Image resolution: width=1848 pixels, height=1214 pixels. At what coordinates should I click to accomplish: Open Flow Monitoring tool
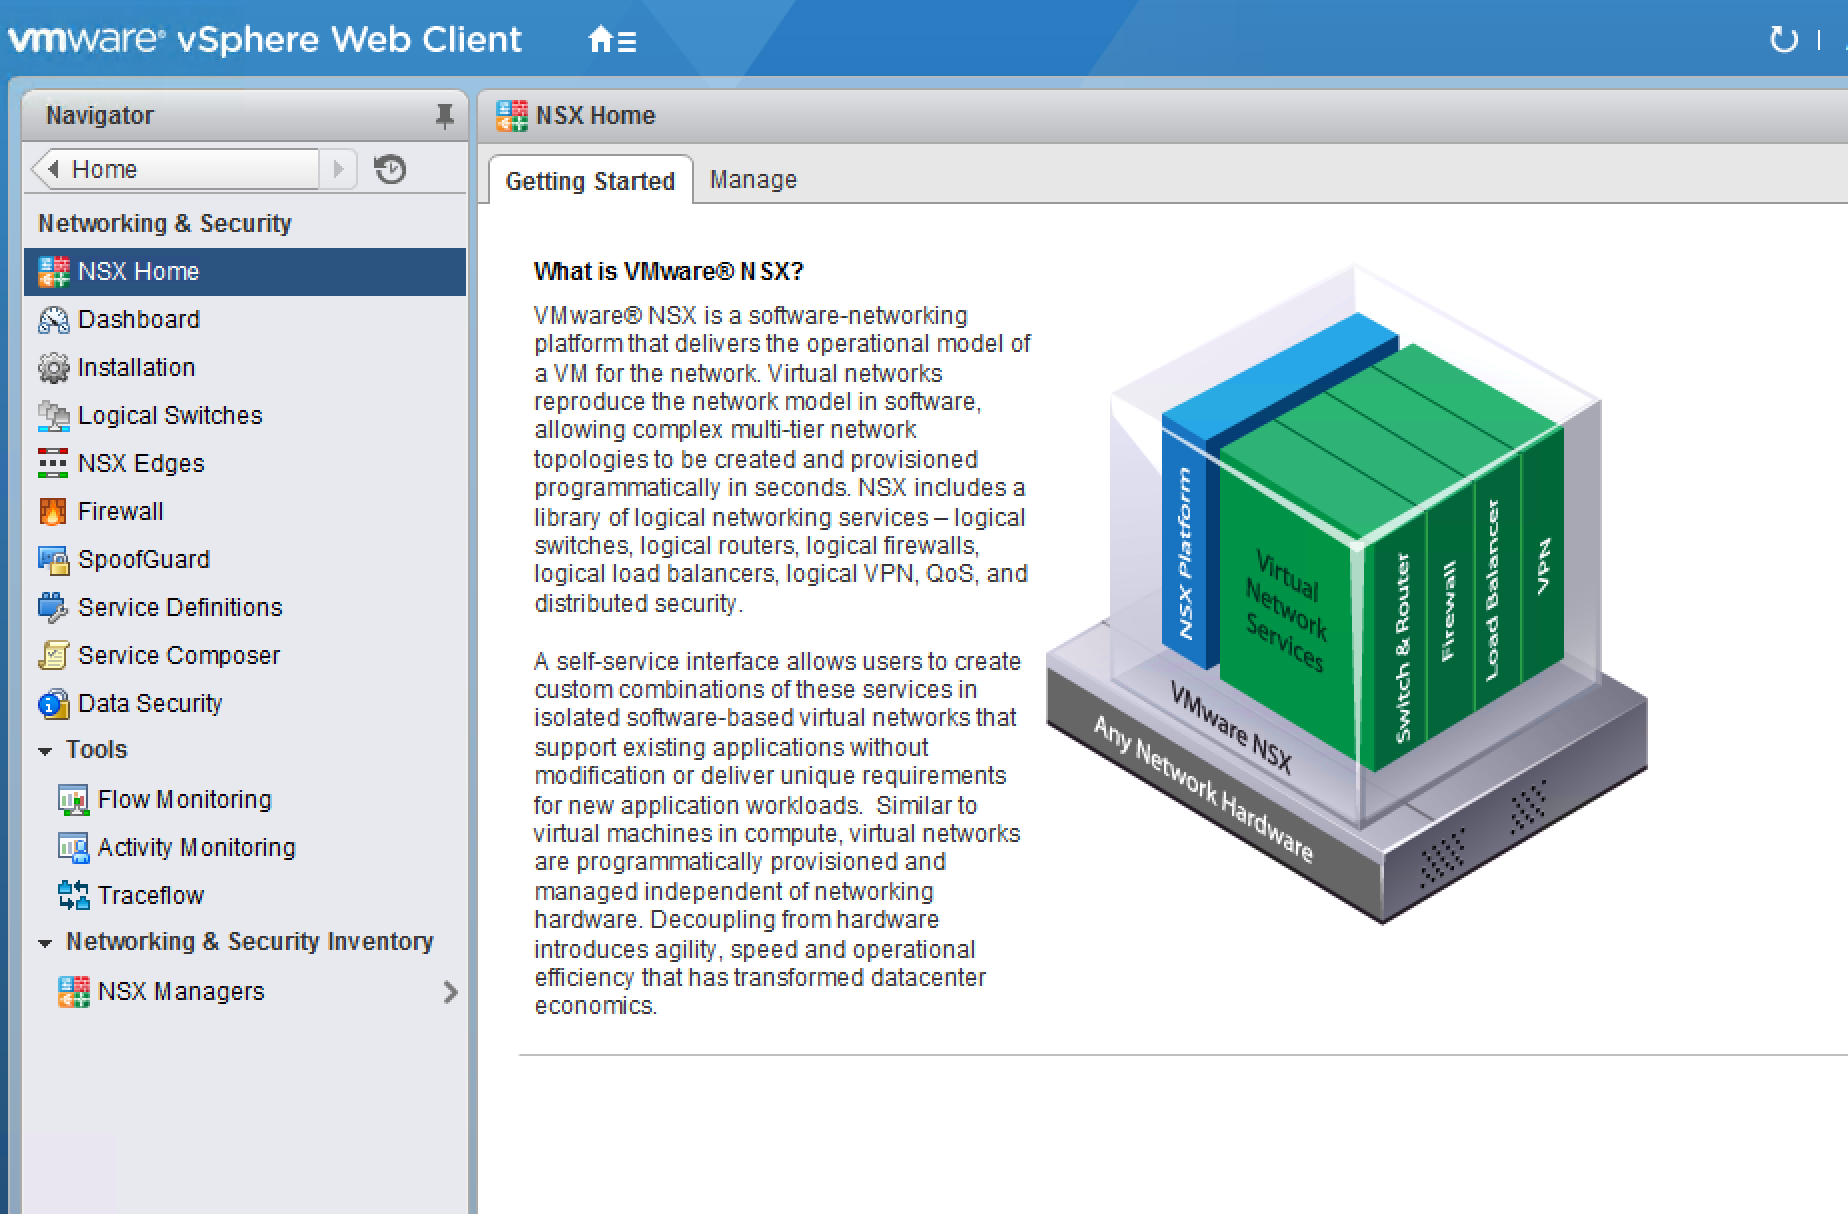[245, 799]
